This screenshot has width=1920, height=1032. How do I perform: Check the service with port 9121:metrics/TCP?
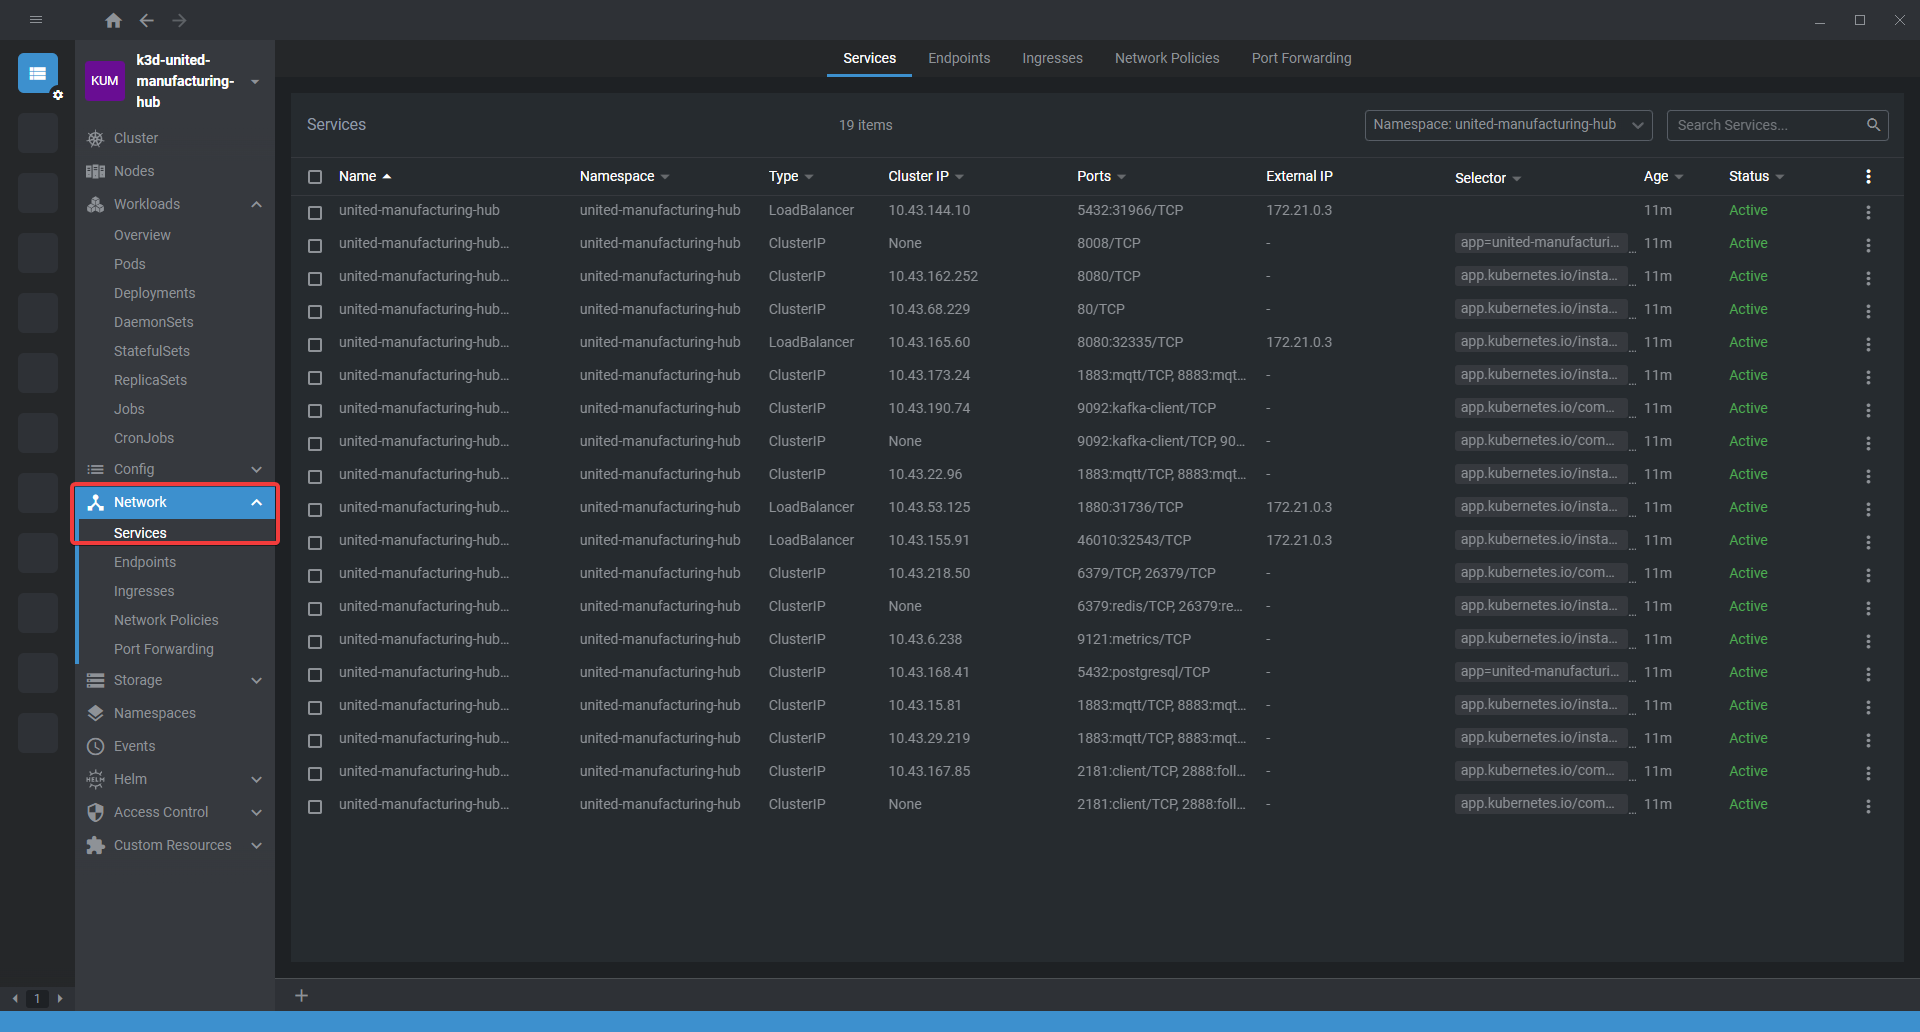[x=315, y=641]
